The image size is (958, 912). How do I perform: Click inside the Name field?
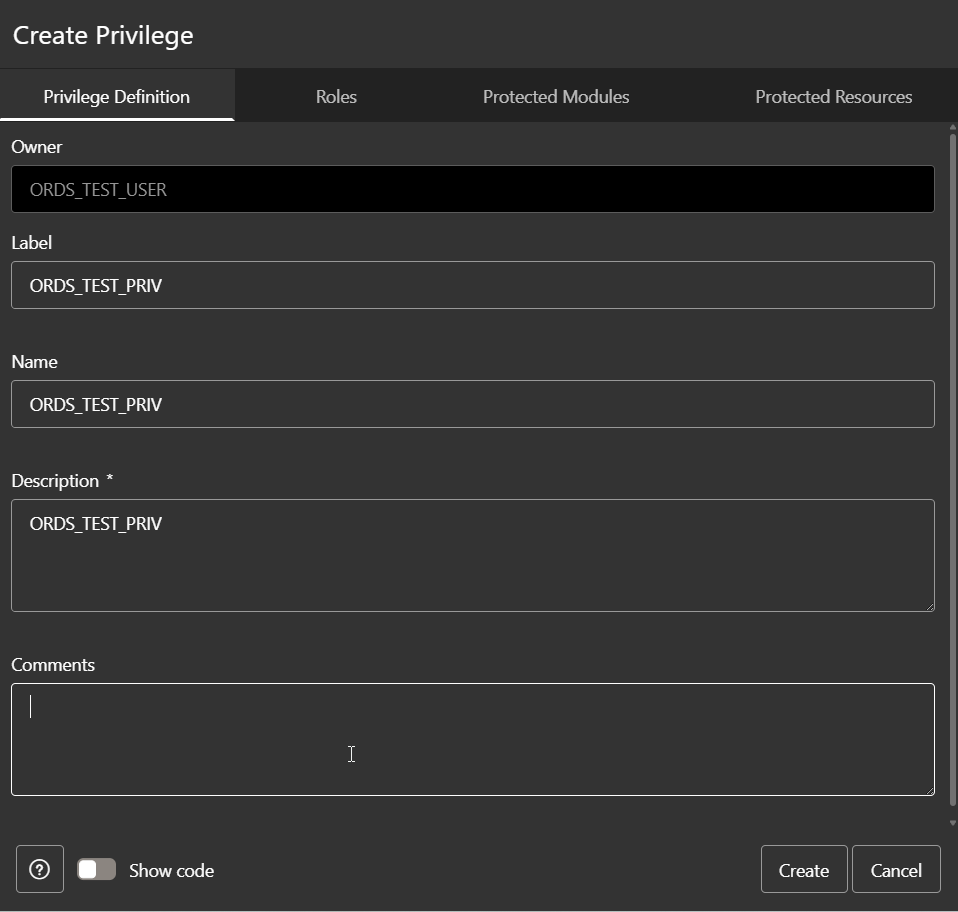coord(472,404)
